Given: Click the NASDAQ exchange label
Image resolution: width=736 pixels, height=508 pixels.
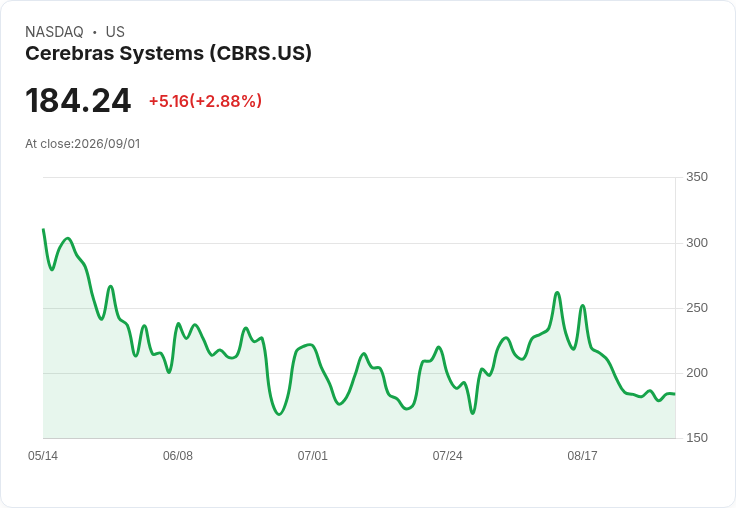Looking at the screenshot, I should [x=54, y=32].
